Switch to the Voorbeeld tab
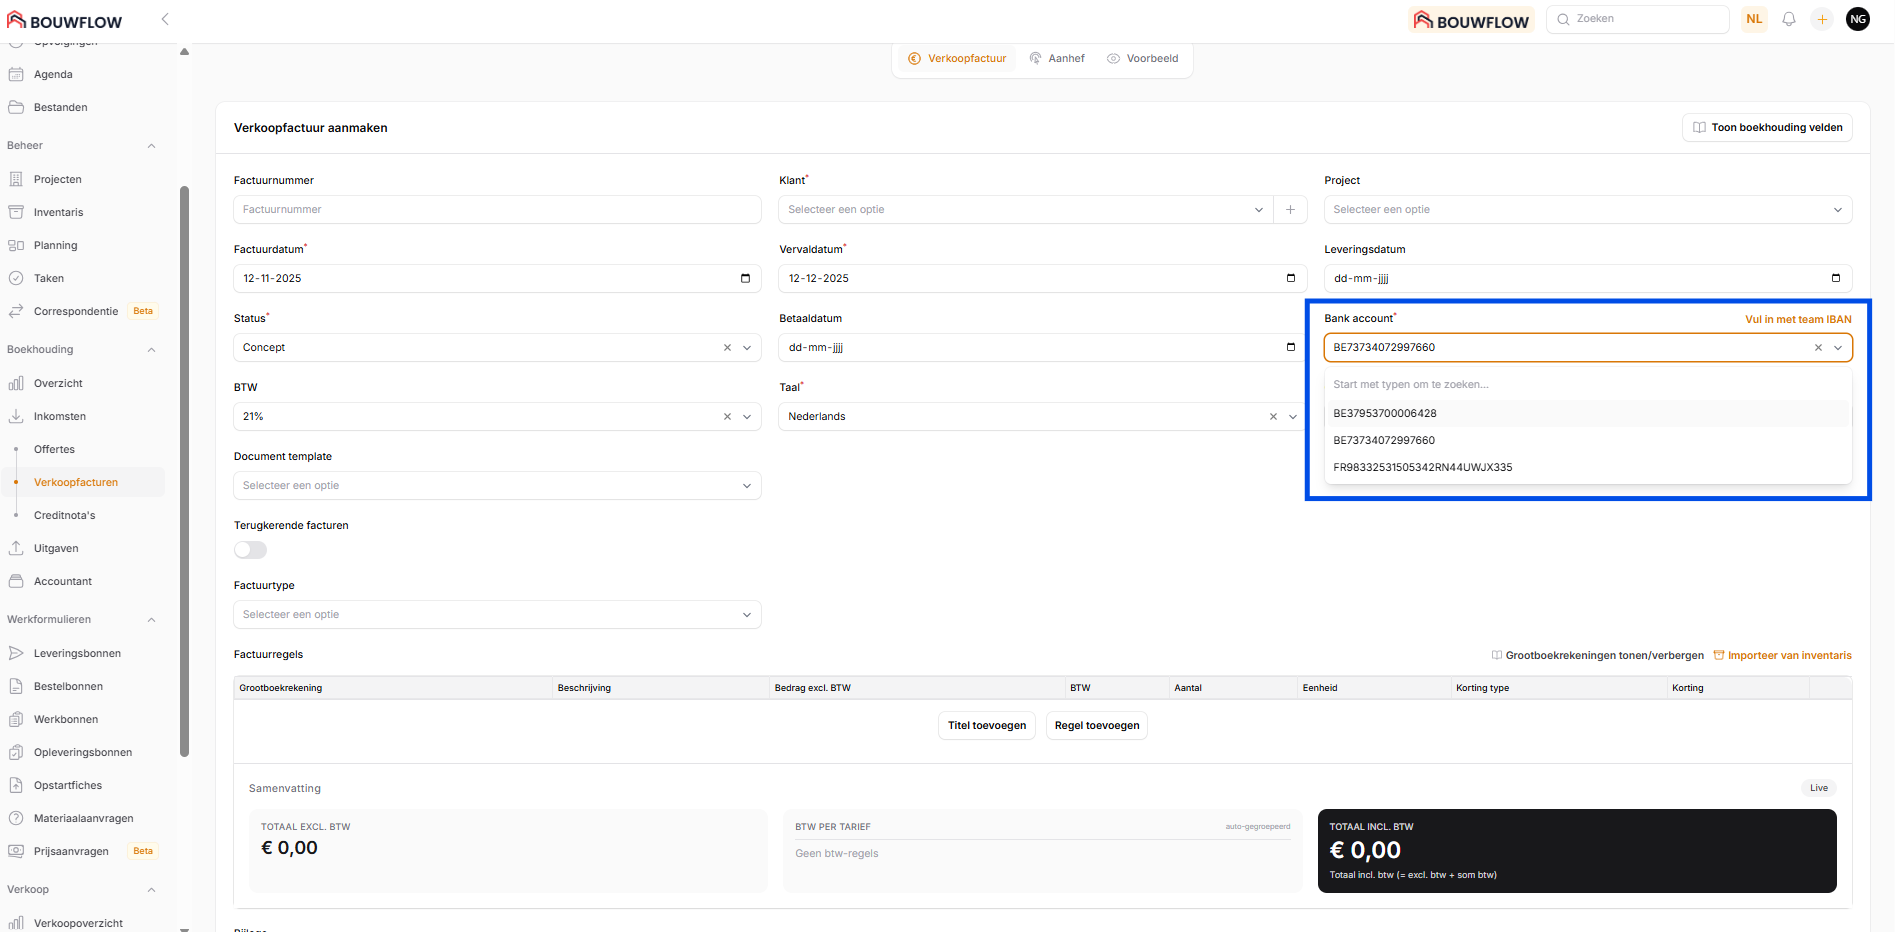1895x932 pixels. [1142, 59]
